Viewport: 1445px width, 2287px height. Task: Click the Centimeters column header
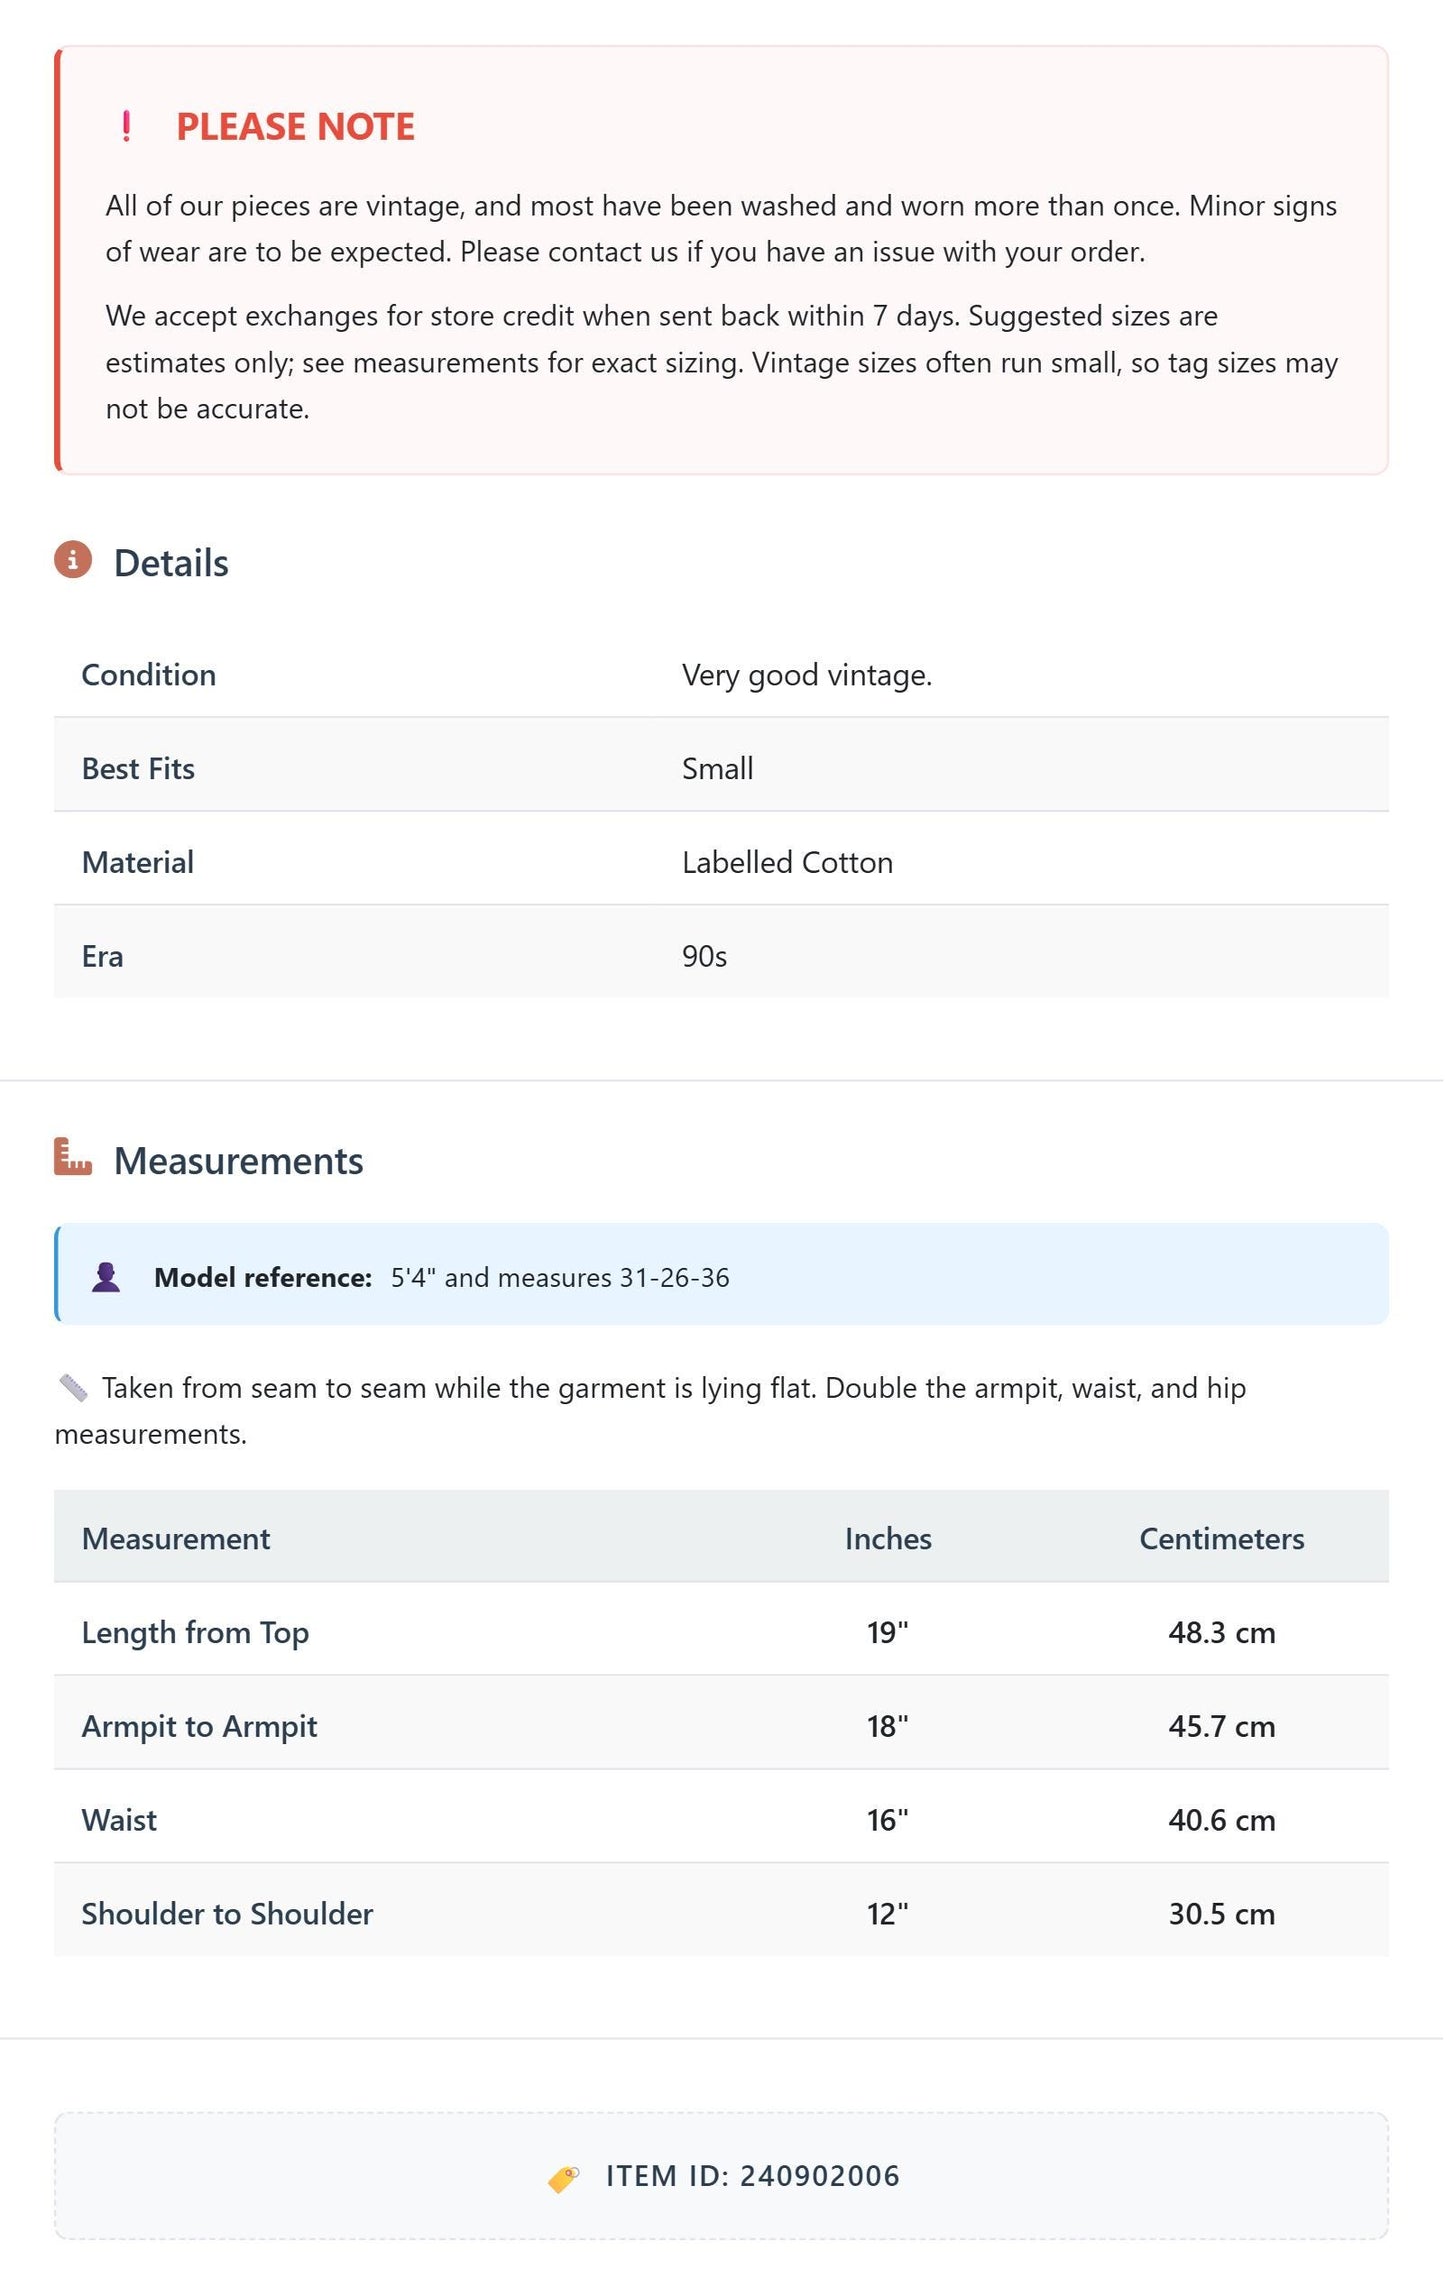click(x=1222, y=1539)
